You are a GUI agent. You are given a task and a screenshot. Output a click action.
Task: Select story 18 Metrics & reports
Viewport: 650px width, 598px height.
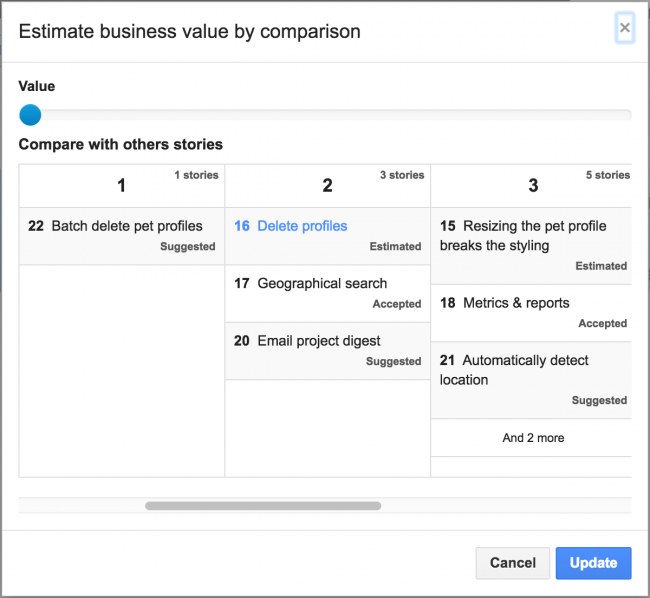(531, 313)
